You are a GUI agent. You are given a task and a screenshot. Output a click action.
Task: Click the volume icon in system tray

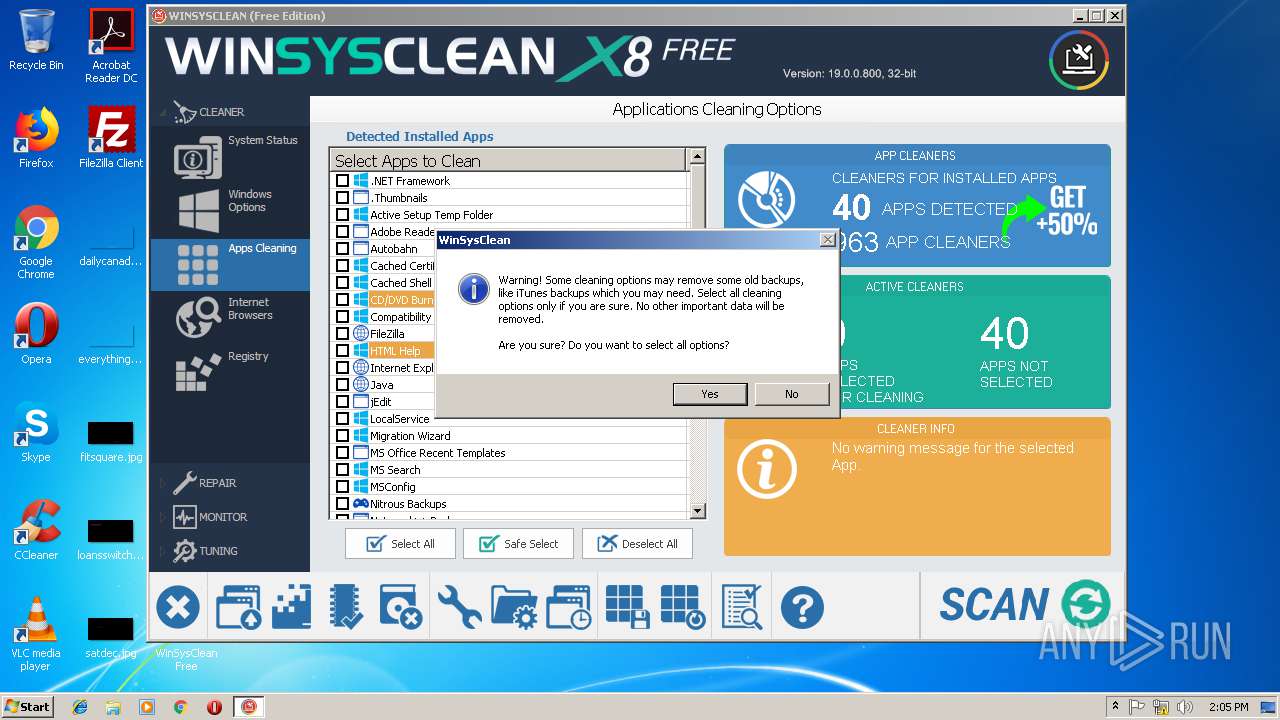pos(1186,707)
